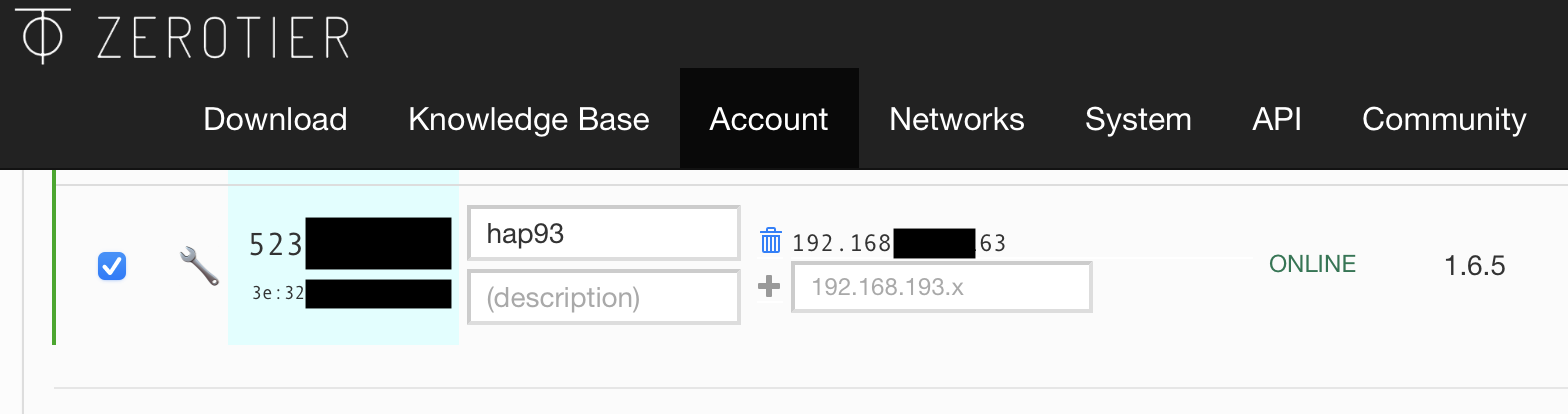Open the Download page
Screen dimensions: 1568x414
point(275,120)
